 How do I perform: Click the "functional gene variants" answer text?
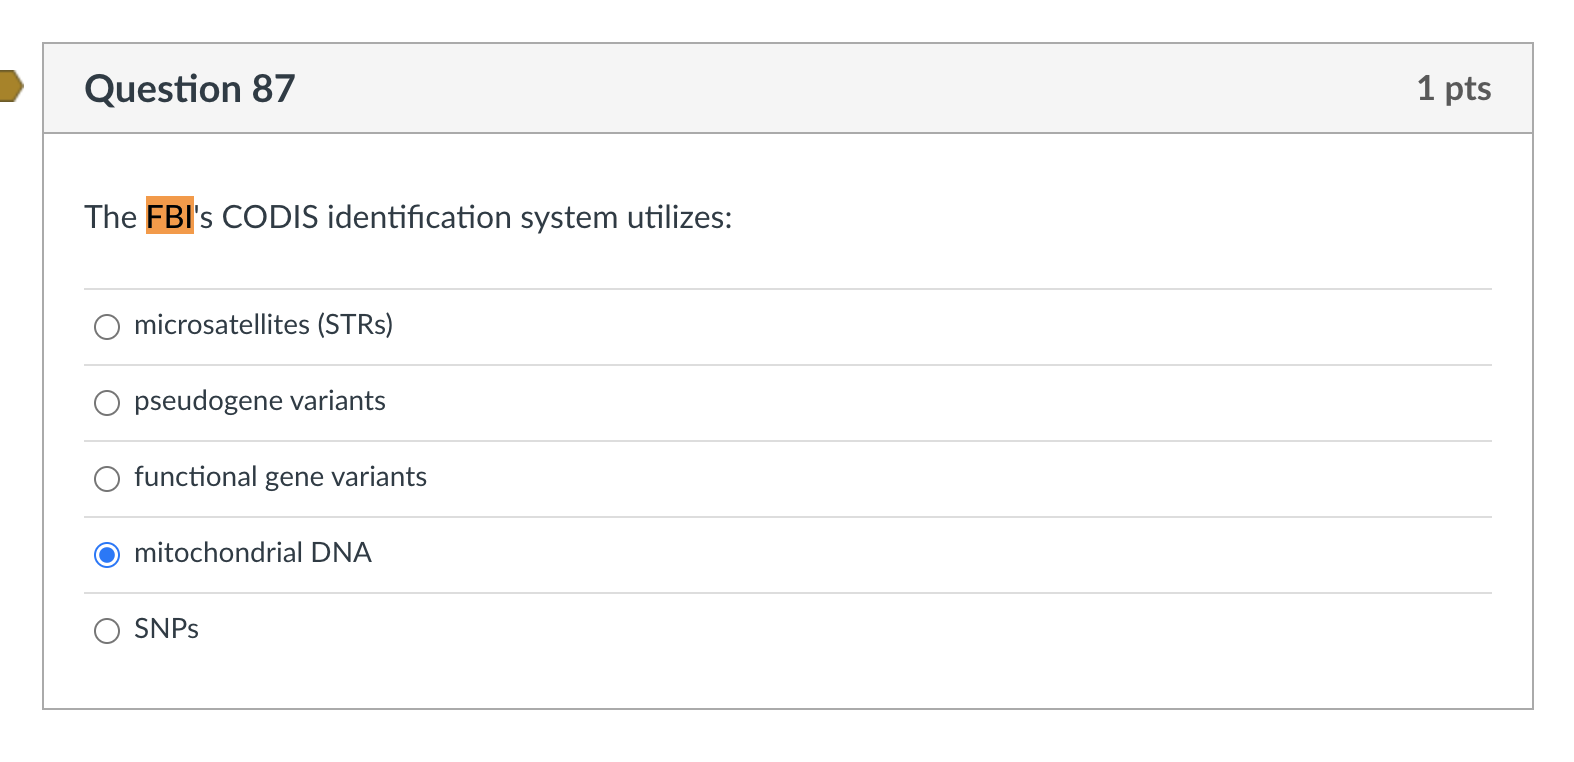[x=280, y=477]
